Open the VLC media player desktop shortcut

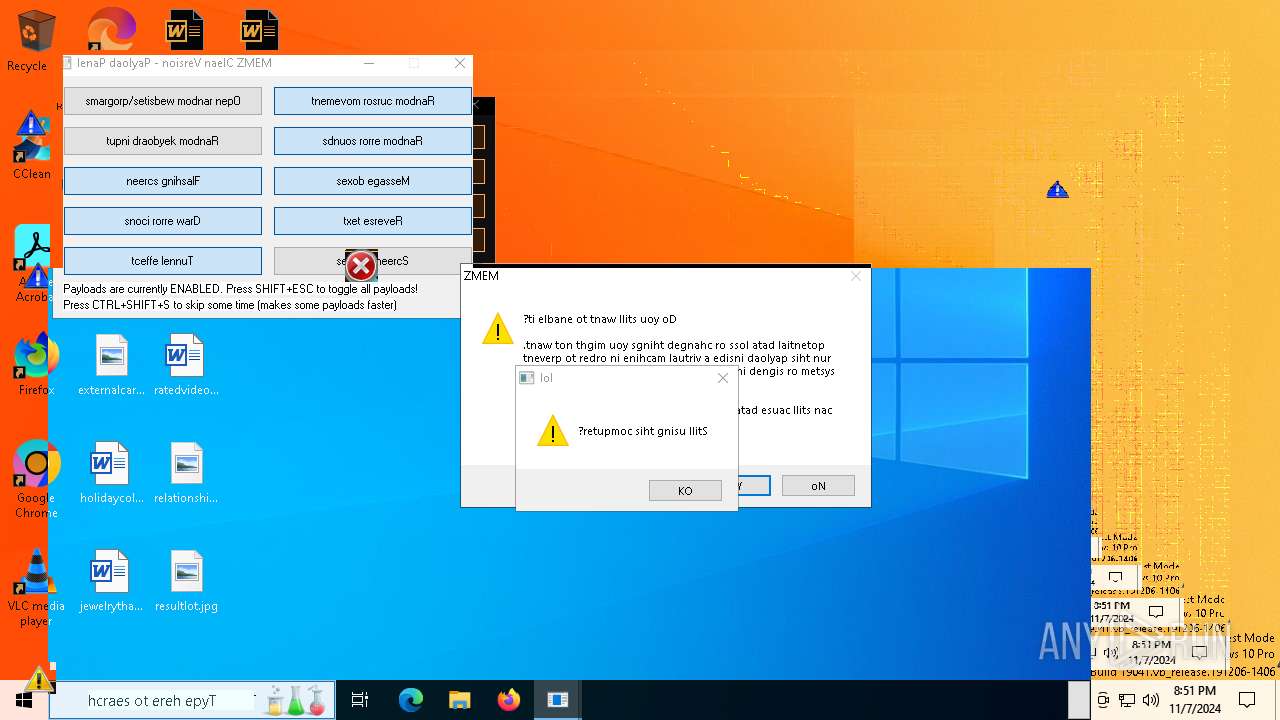point(36,588)
